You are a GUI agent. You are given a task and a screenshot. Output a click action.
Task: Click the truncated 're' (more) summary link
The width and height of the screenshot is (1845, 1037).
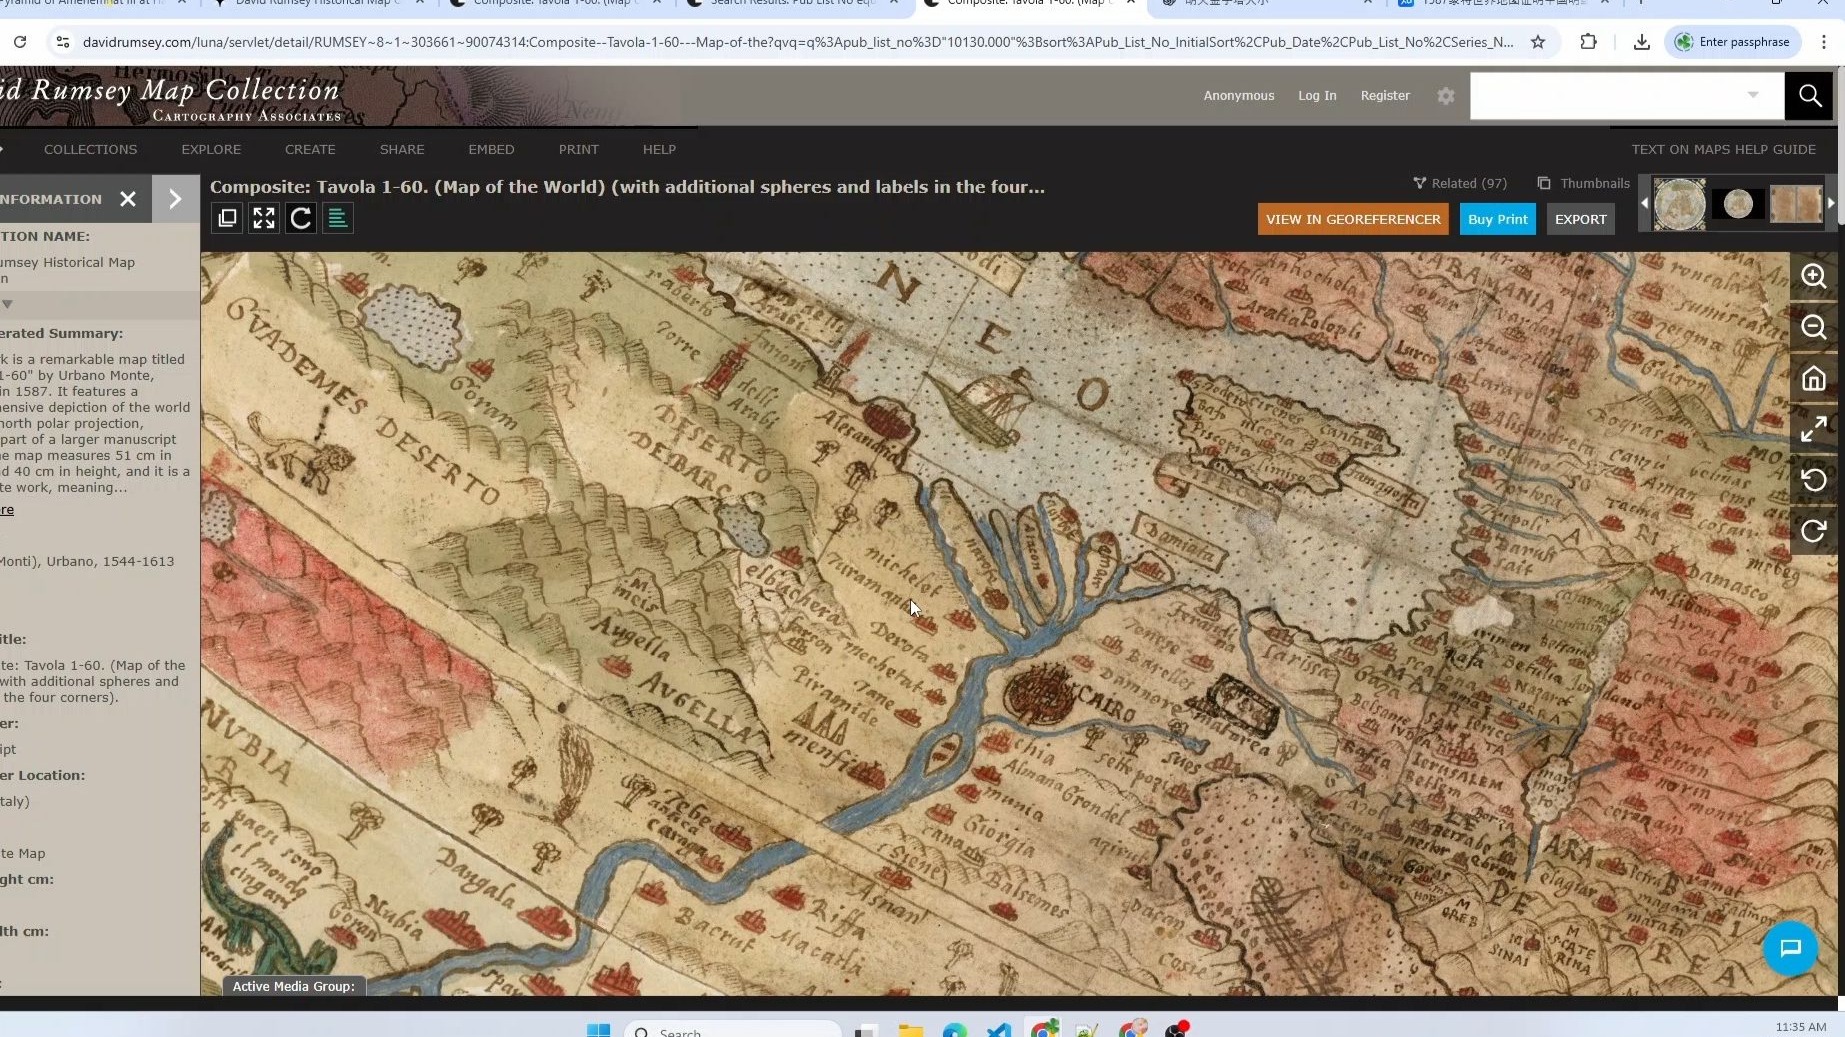click(7, 510)
